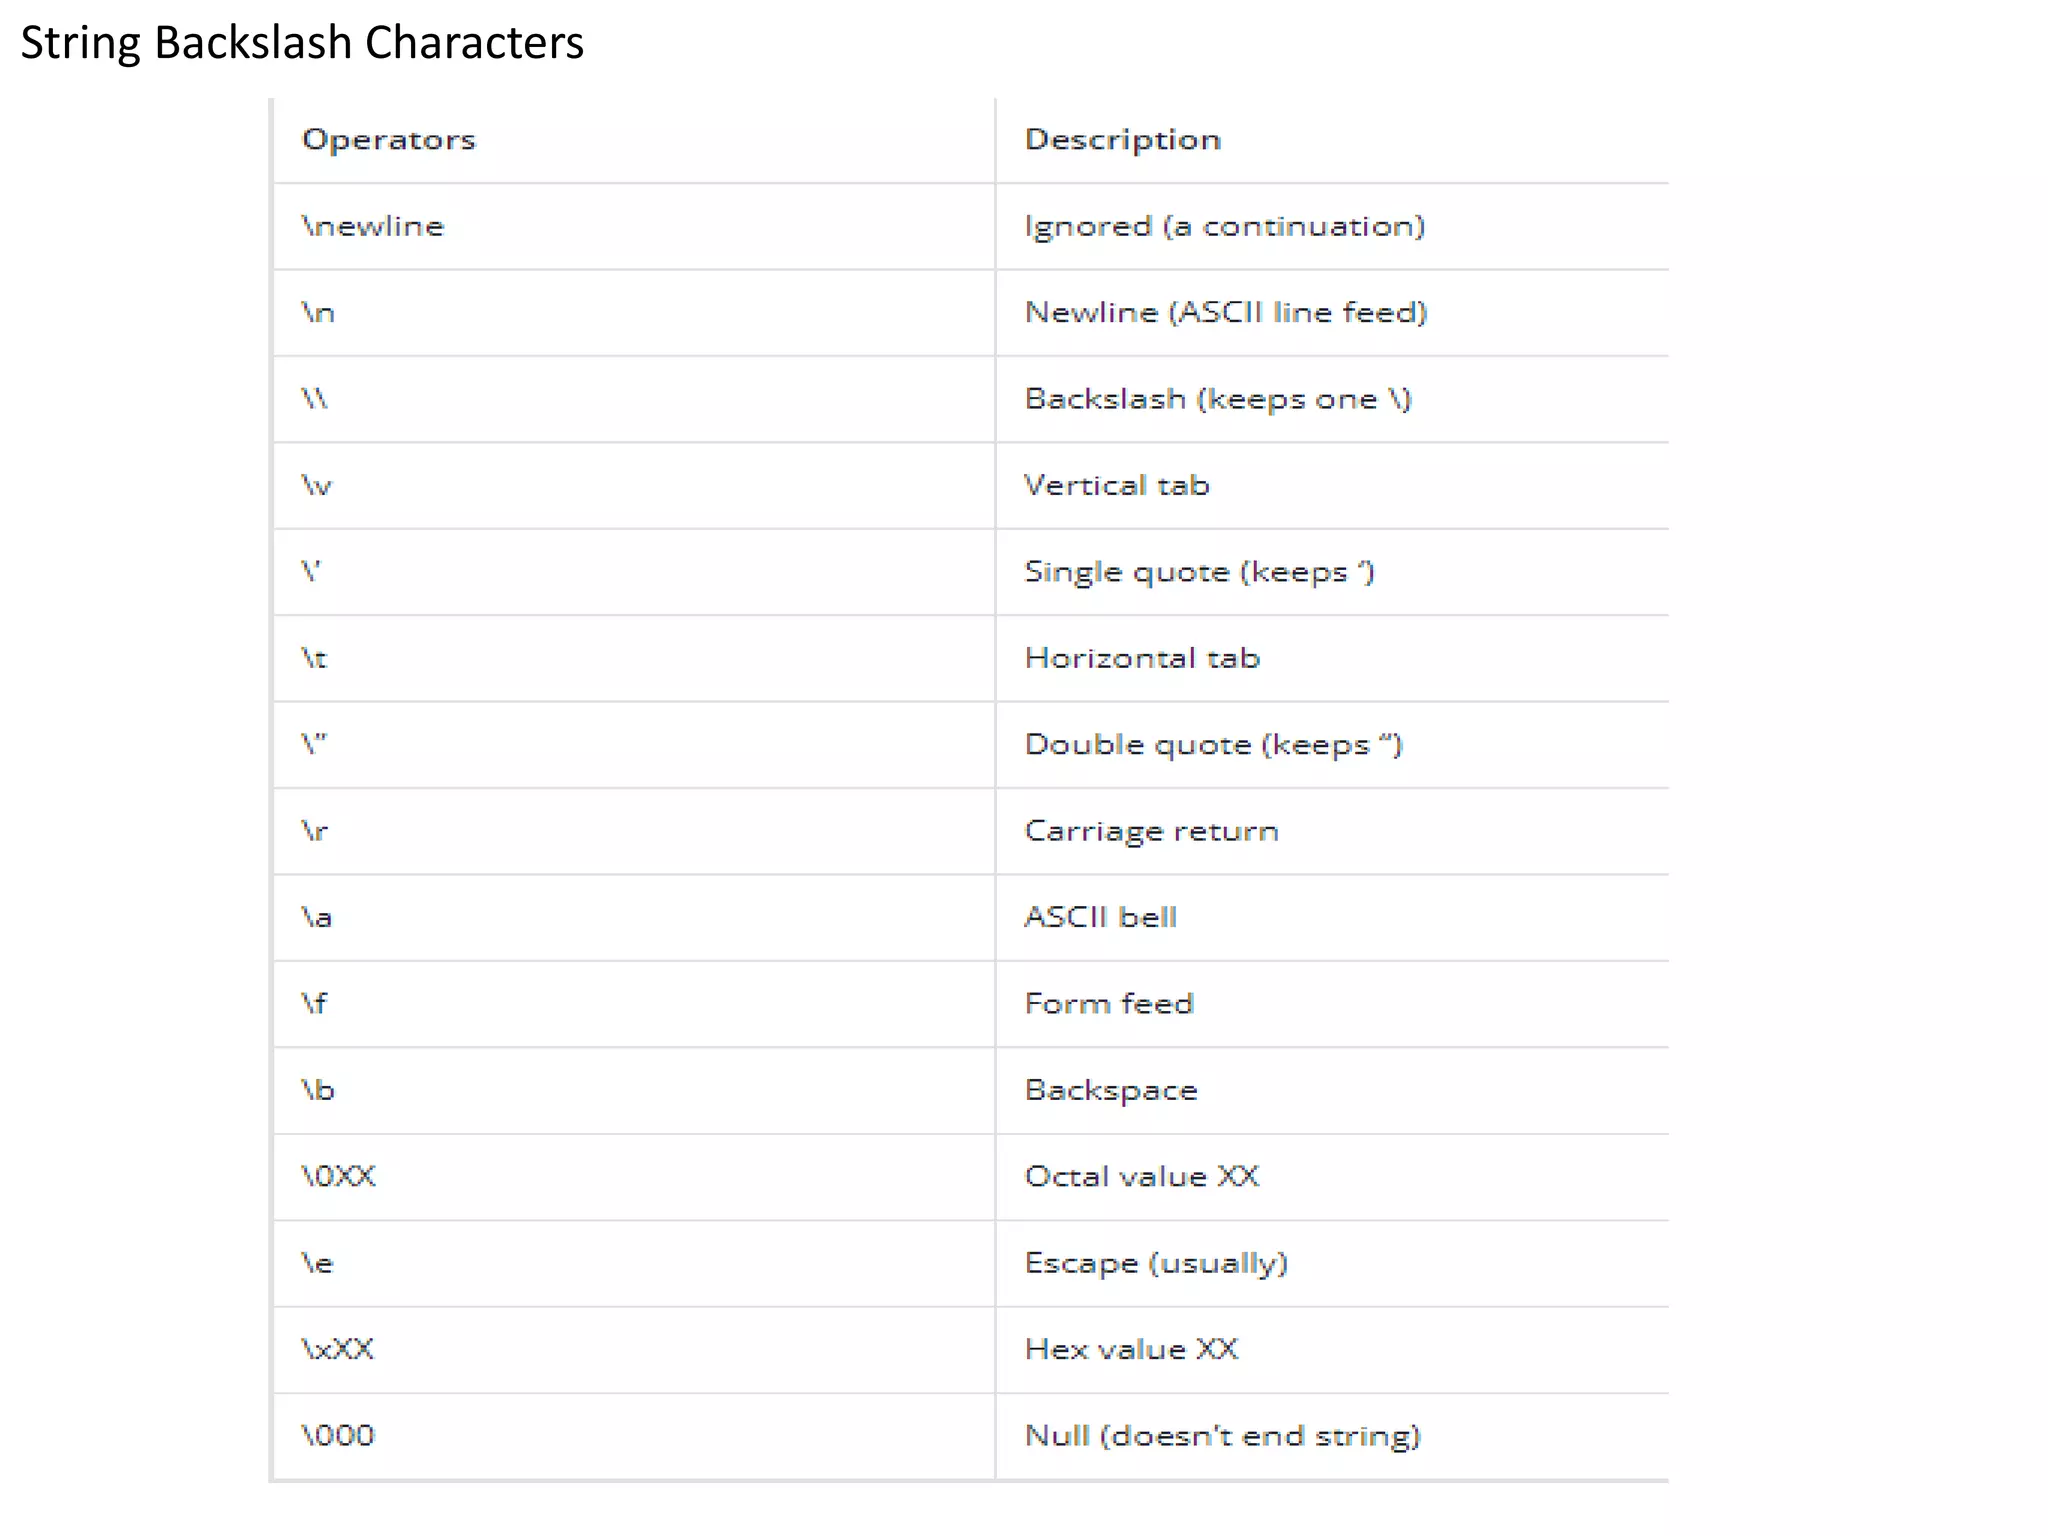Click 'Backslash (keeps one \)' description
Viewport: 2048px width, 1536px height.
click(x=1217, y=399)
